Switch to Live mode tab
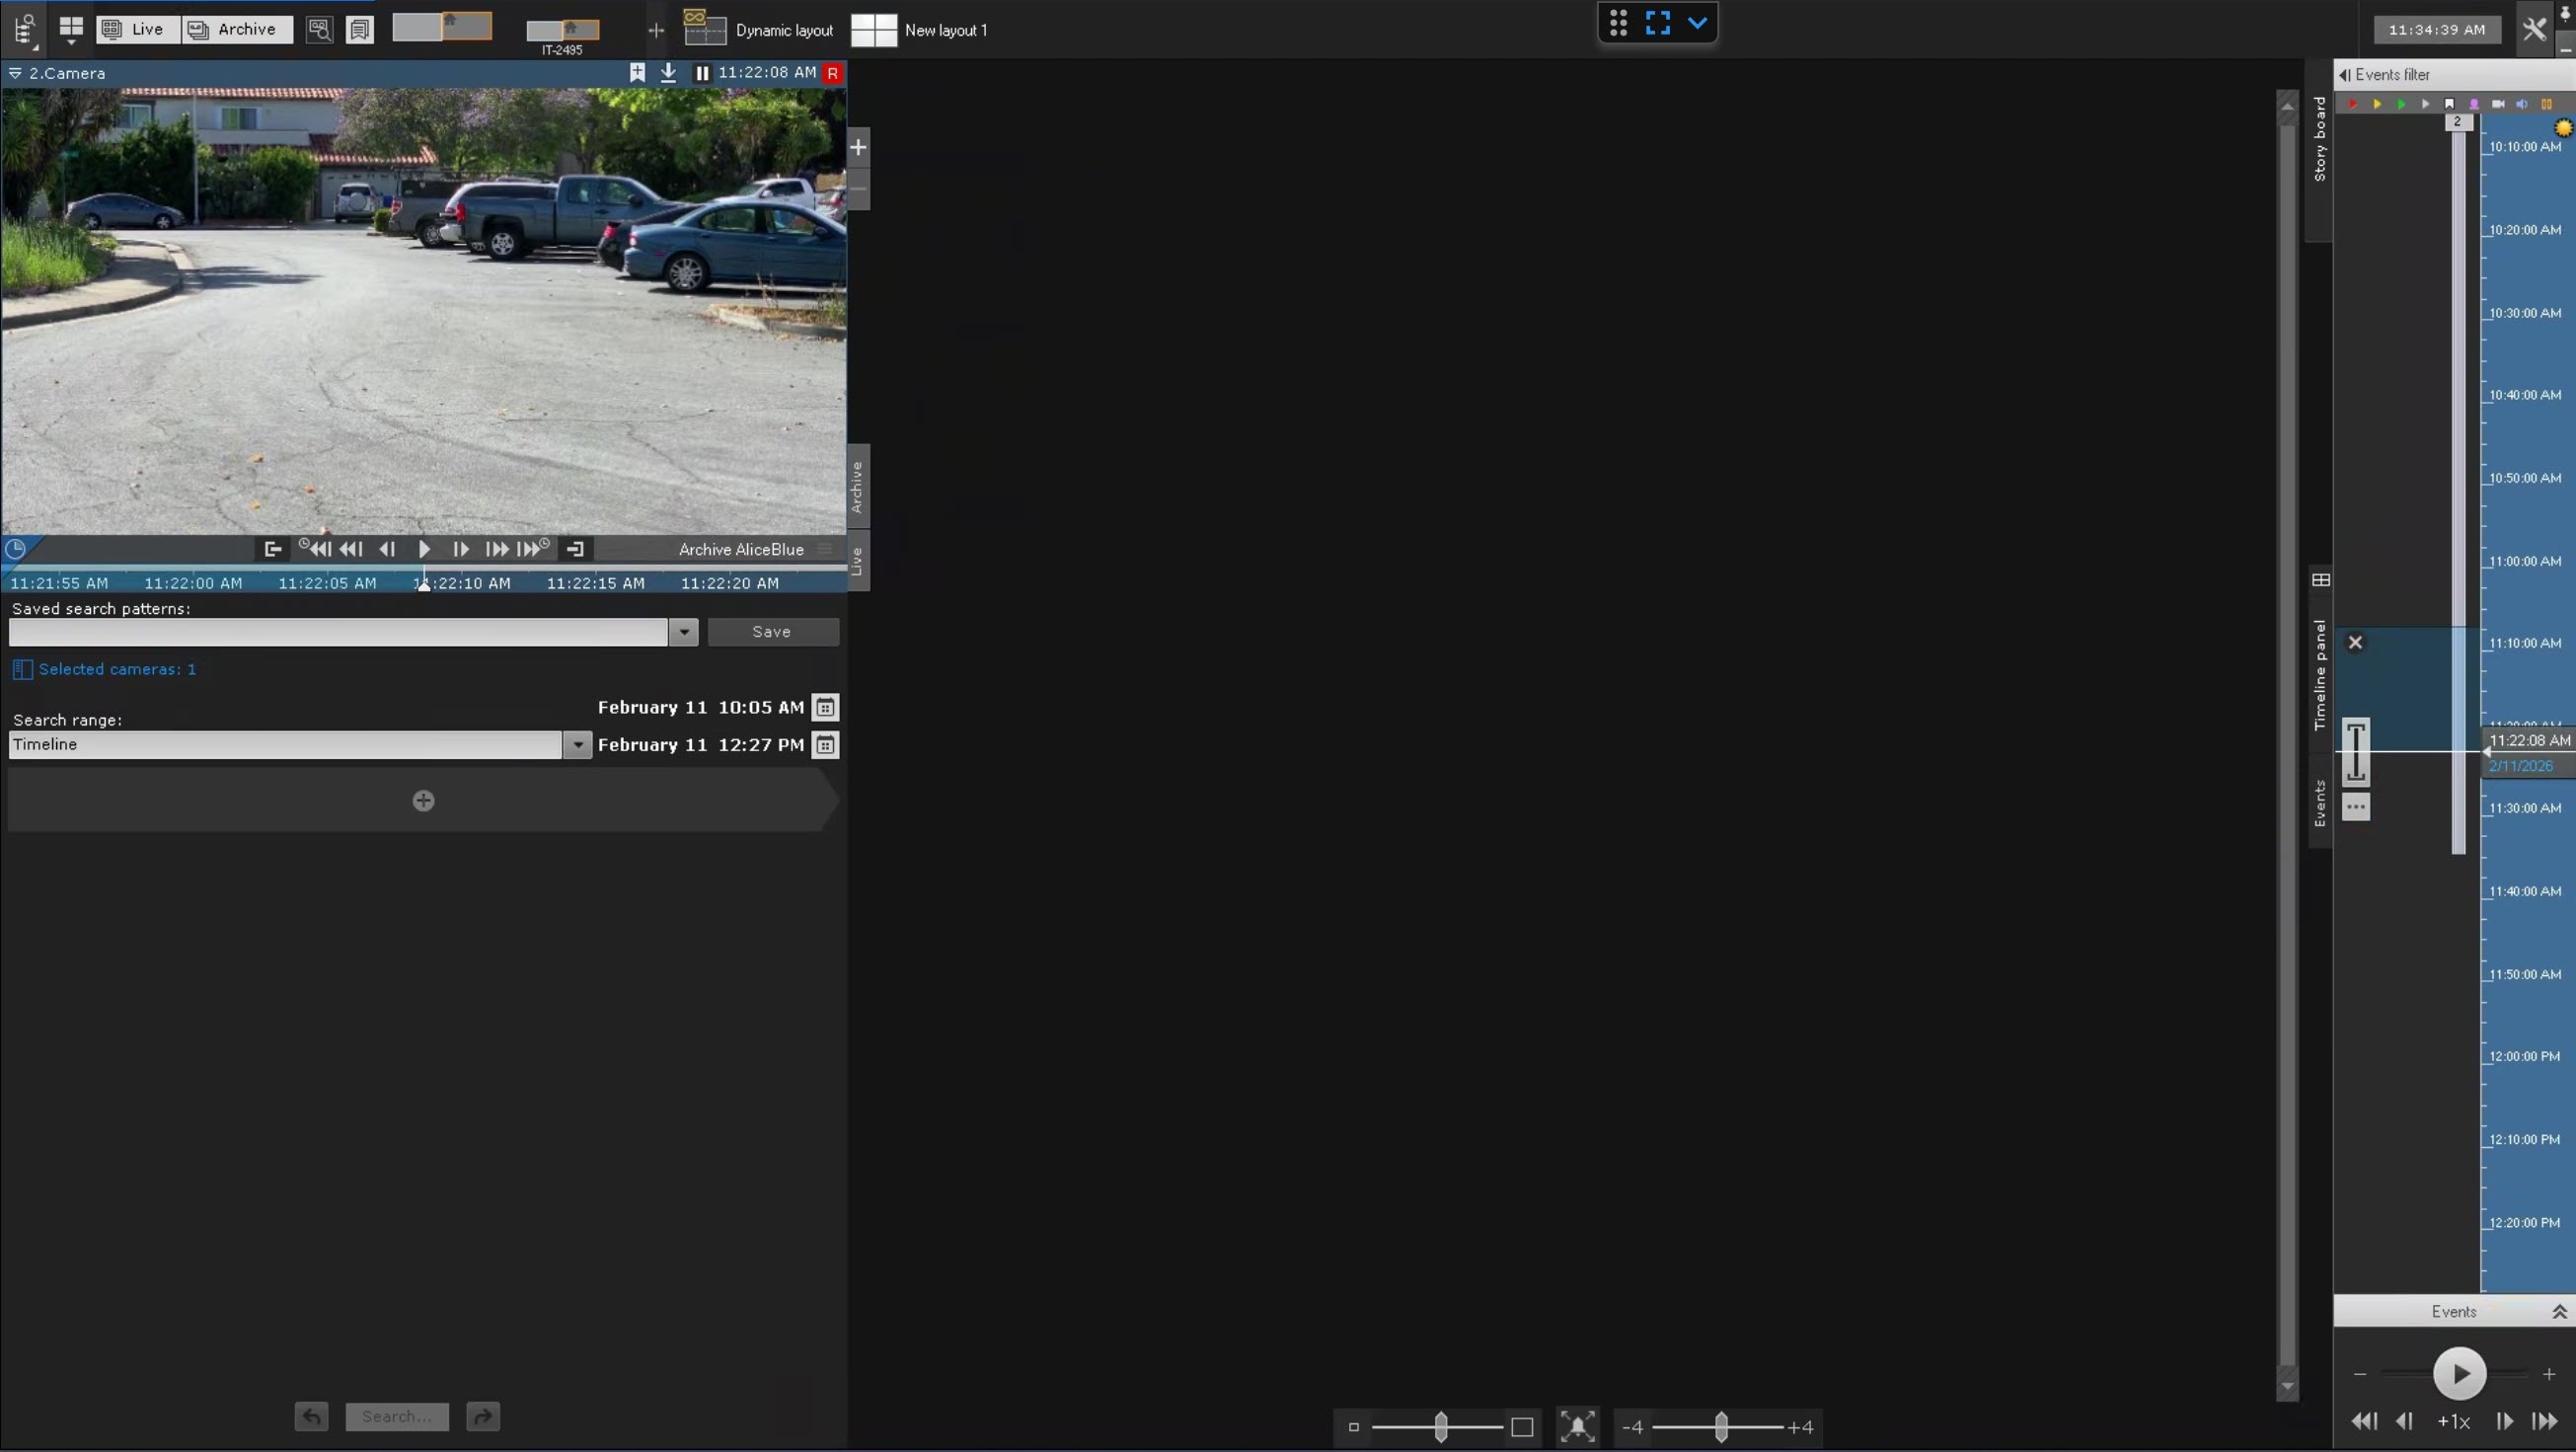Screen dimensions: 2576x1452 (137, 29)
